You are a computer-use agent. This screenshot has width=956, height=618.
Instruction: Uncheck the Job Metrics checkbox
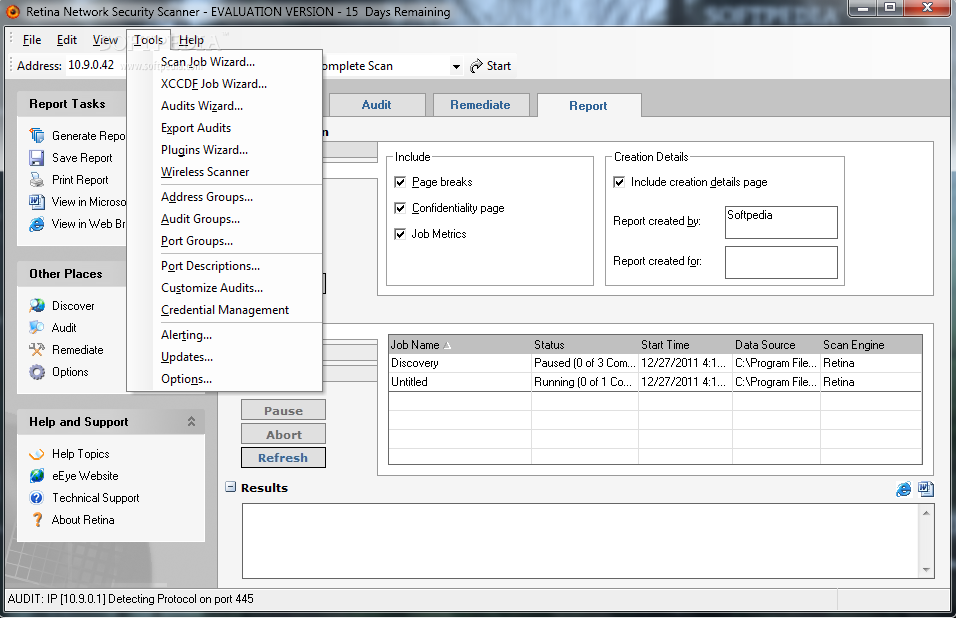tap(400, 234)
